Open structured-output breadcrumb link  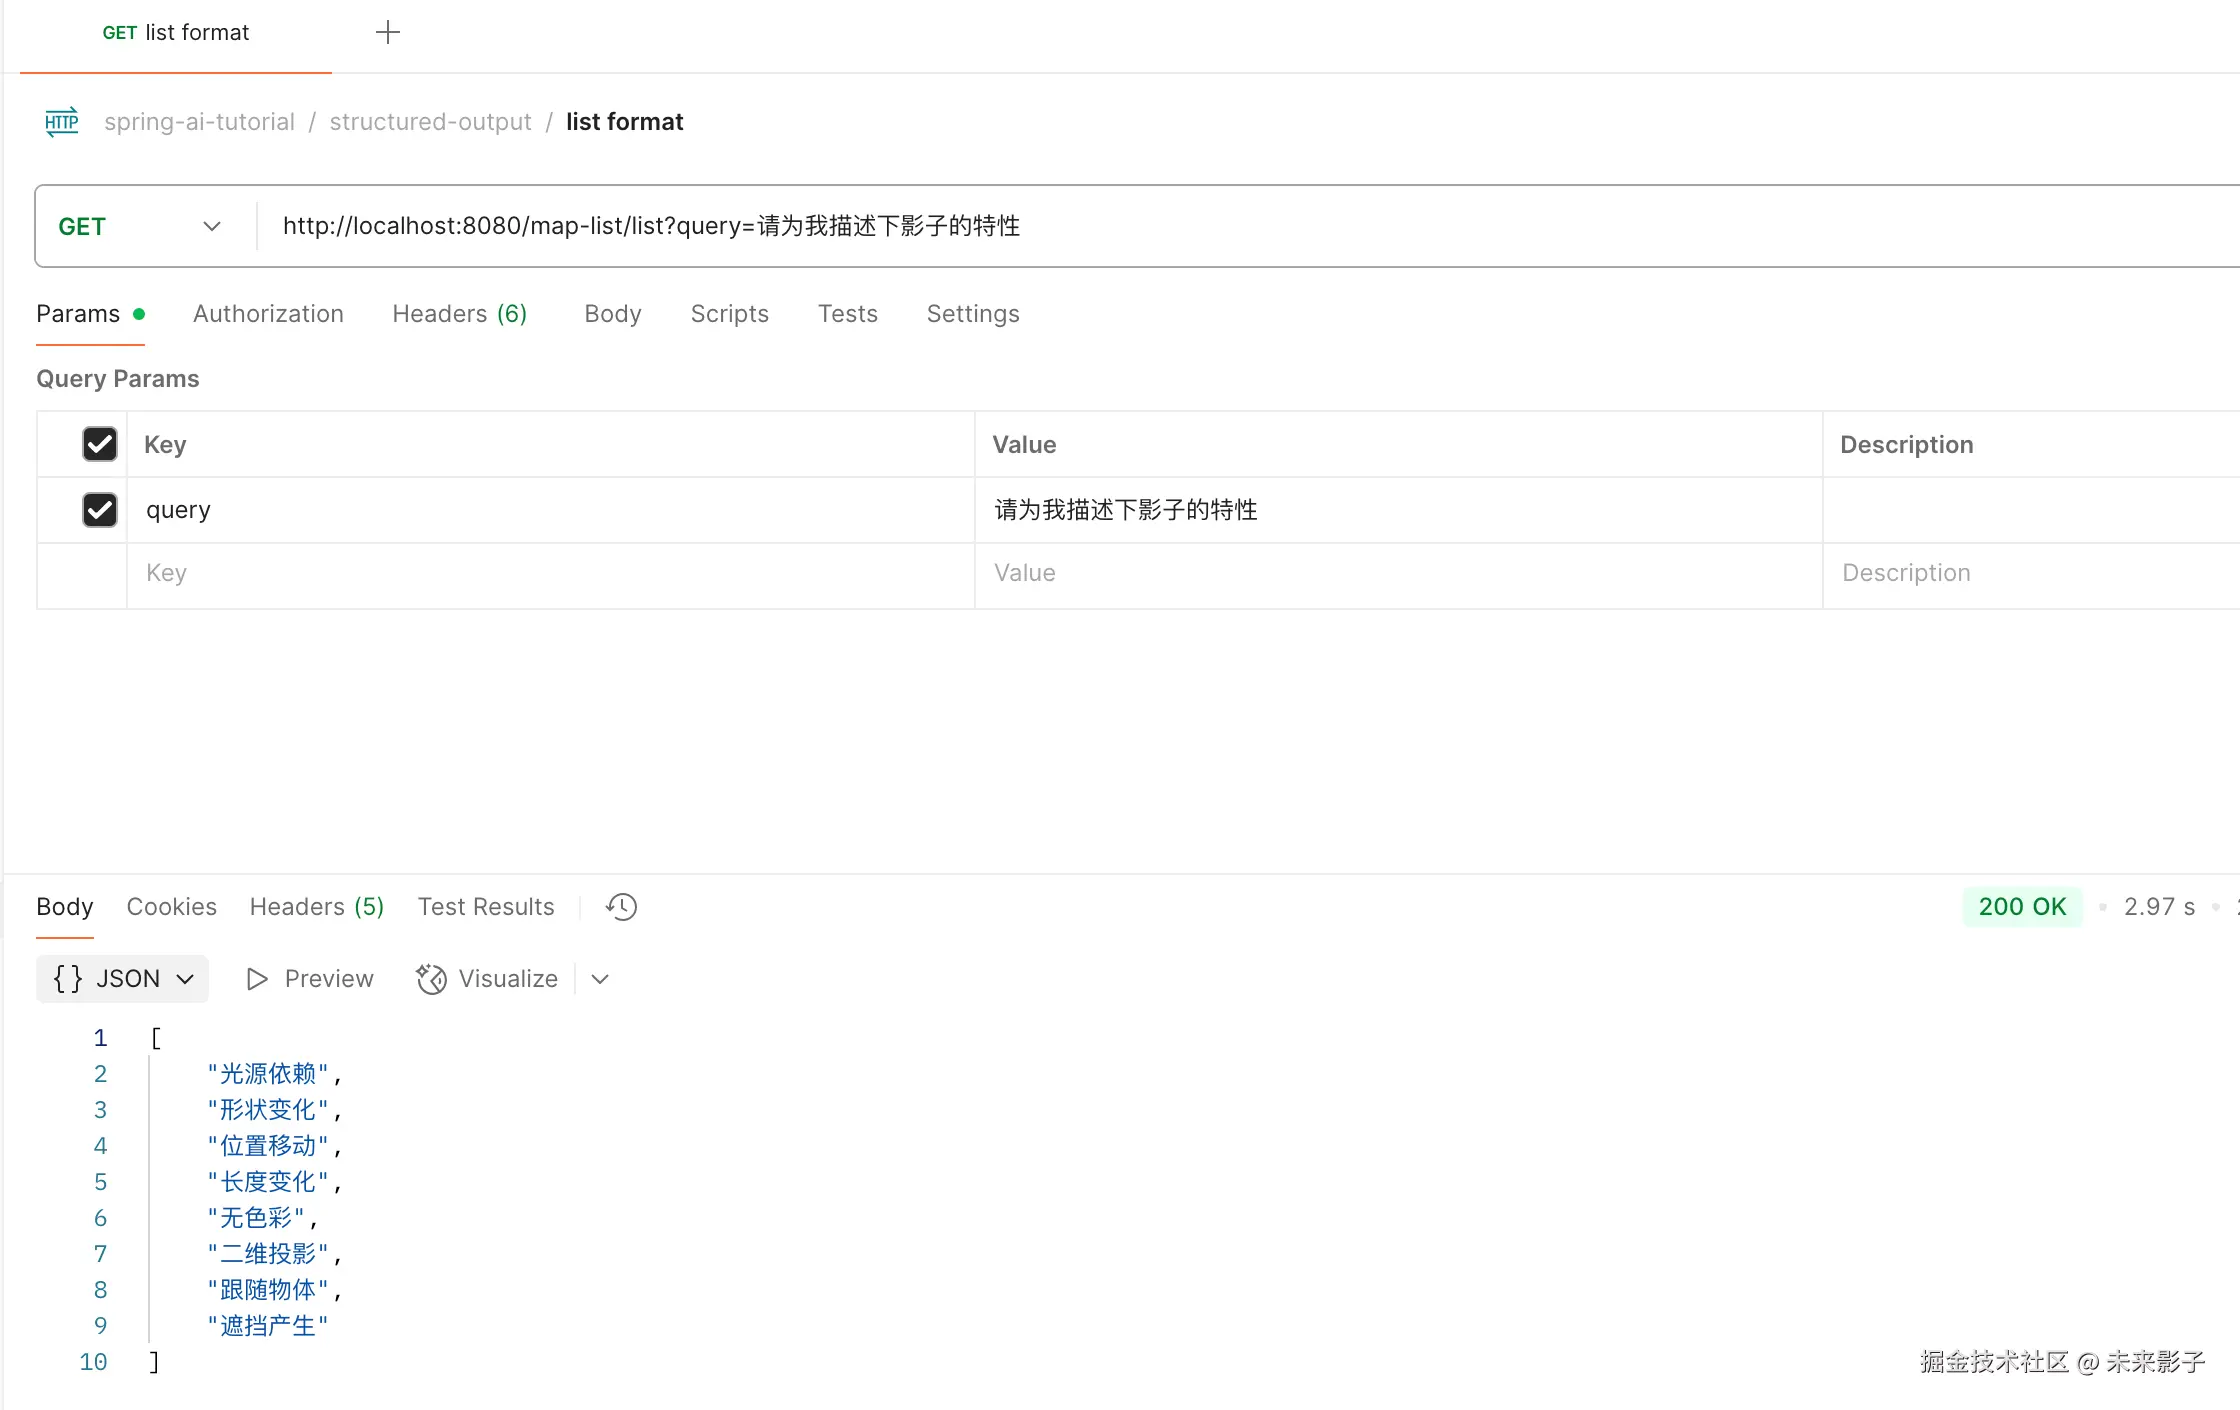click(430, 122)
